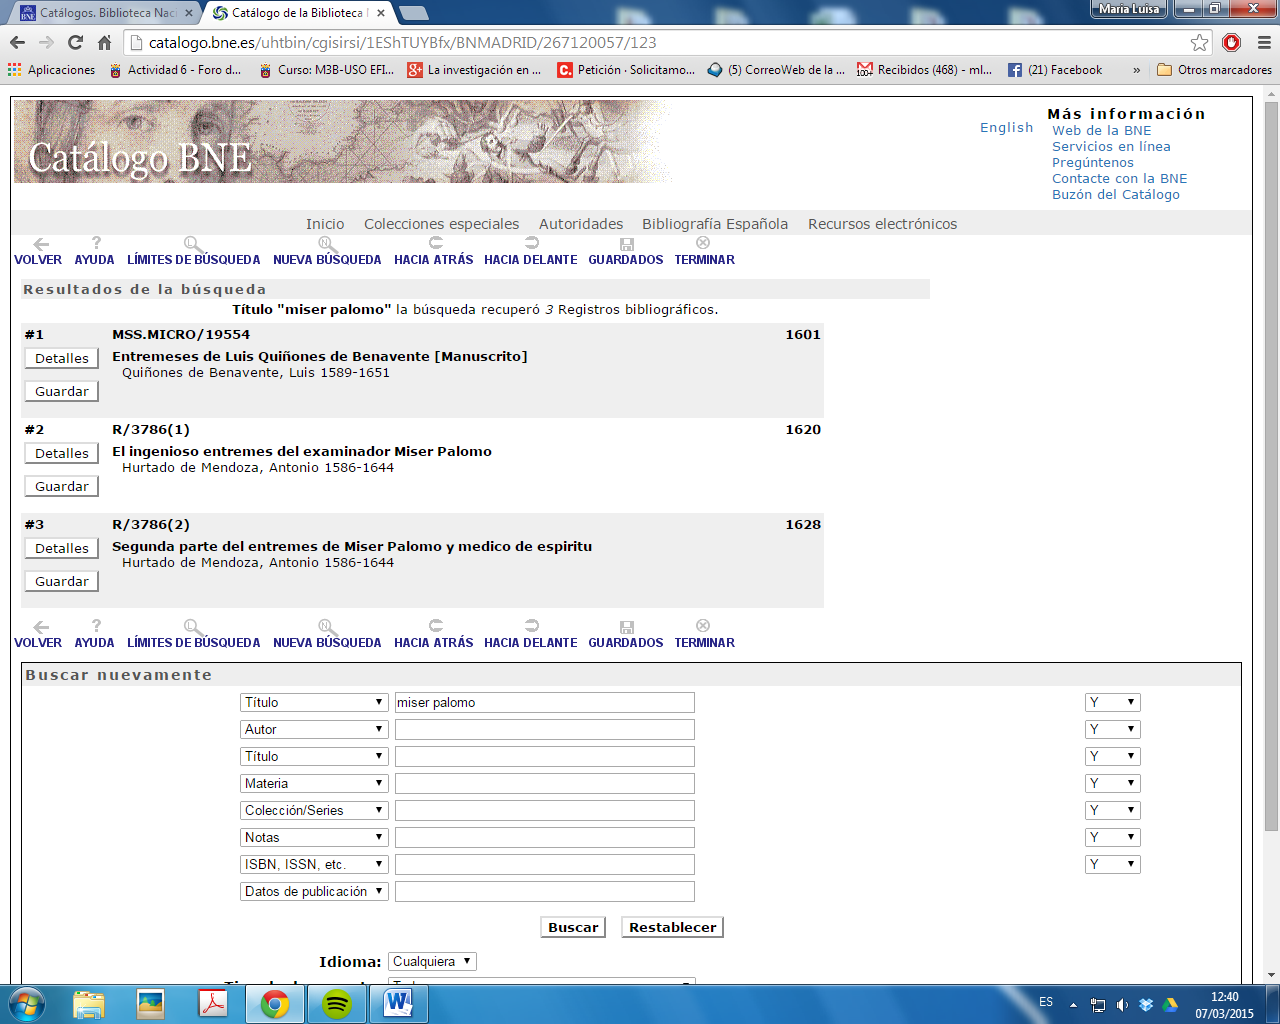The height and width of the screenshot is (1024, 1280).
Task: Click Guardar for result #2
Action: 62,486
